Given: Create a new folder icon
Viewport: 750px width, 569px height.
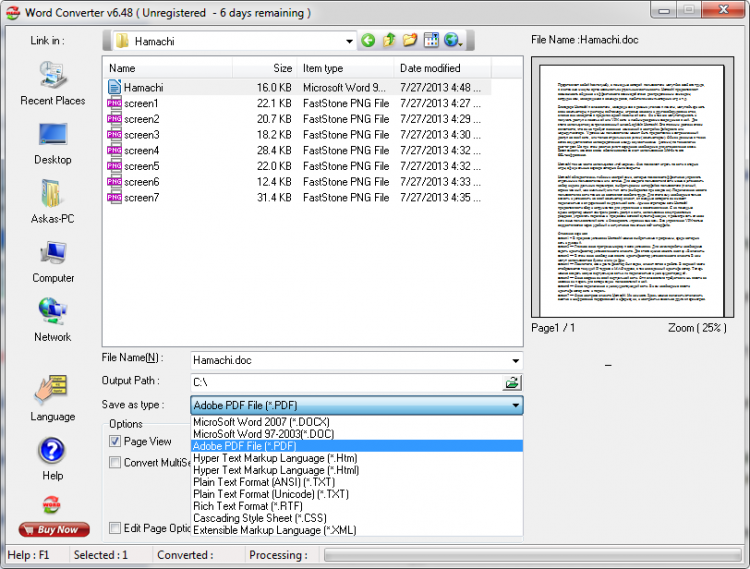Looking at the screenshot, I should point(410,40).
